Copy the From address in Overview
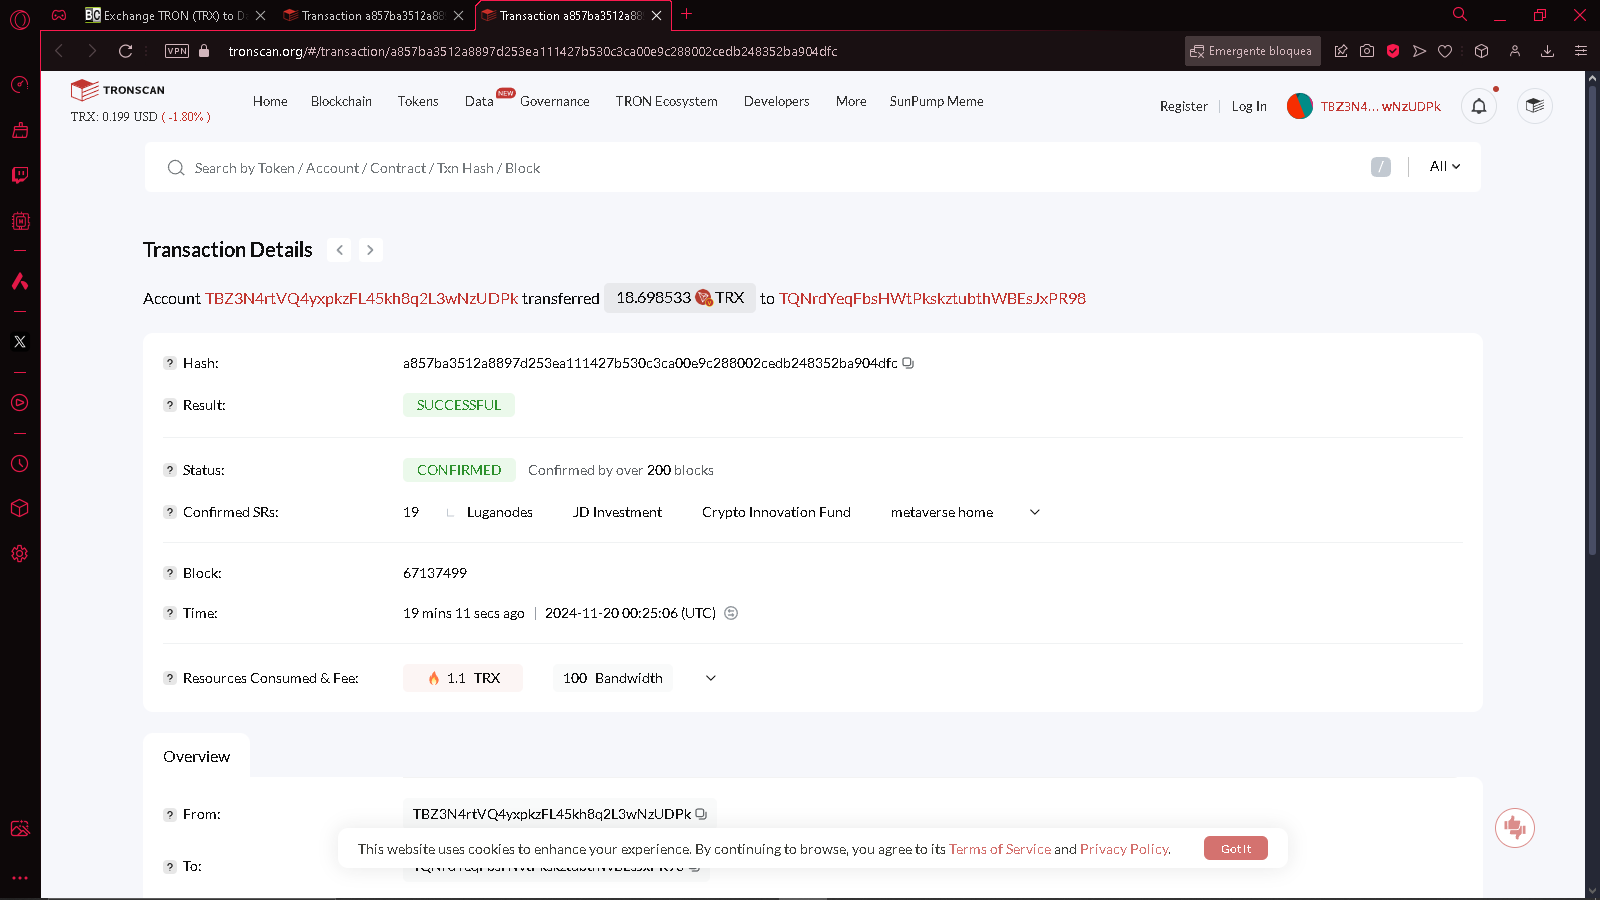The image size is (1600, 900). click(701, 814)
